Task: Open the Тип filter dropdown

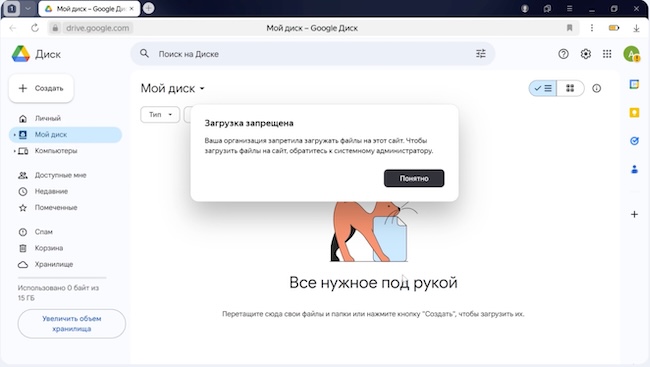Action: pyautogui.click(x=160, y=114)
